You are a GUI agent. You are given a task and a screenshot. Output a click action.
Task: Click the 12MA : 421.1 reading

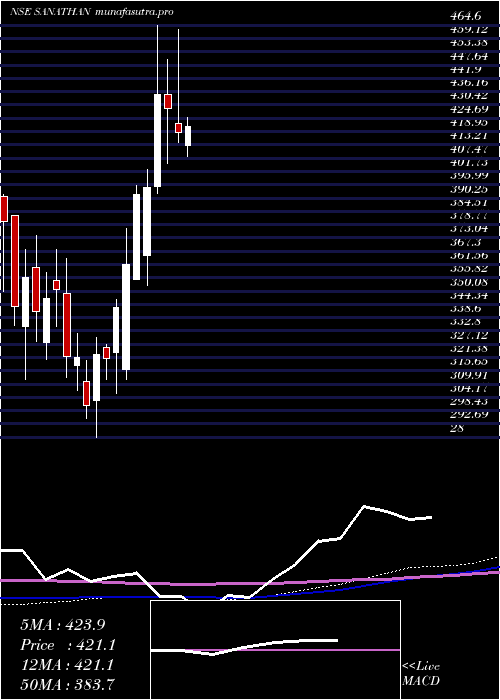click(67, 665)
